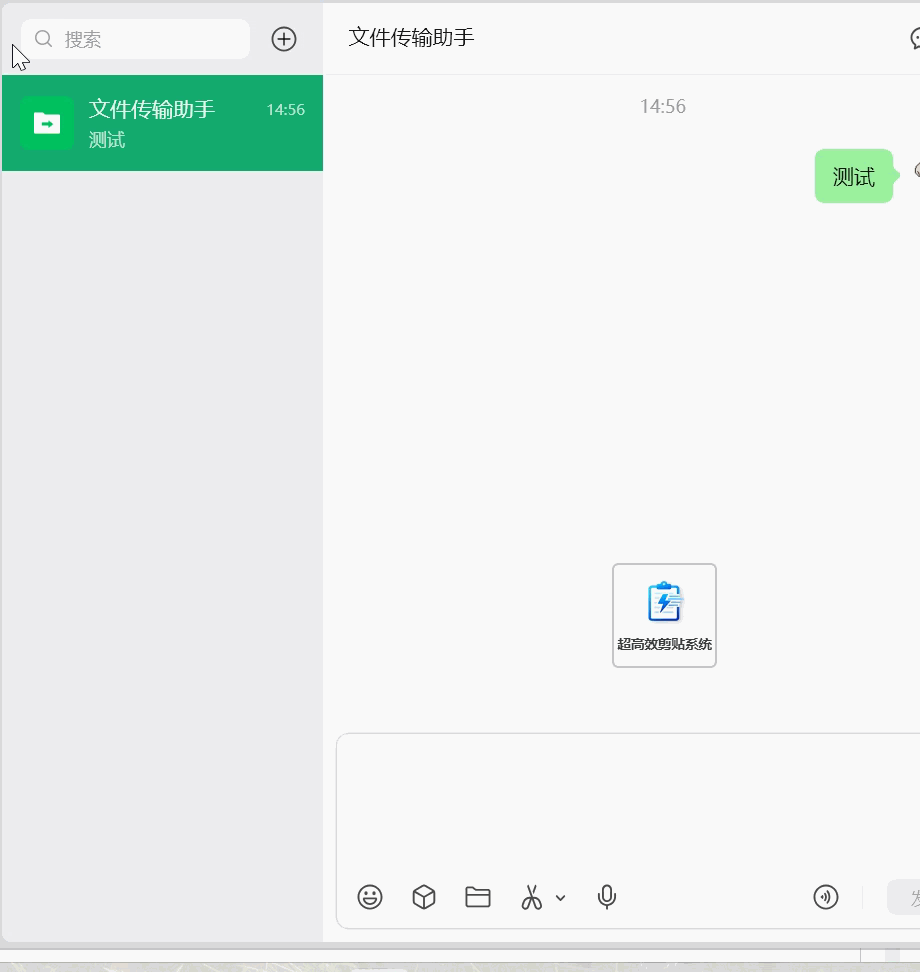Click the 超高效剪贴系统 clipboard thumbnail

click(x=664, y=615)
